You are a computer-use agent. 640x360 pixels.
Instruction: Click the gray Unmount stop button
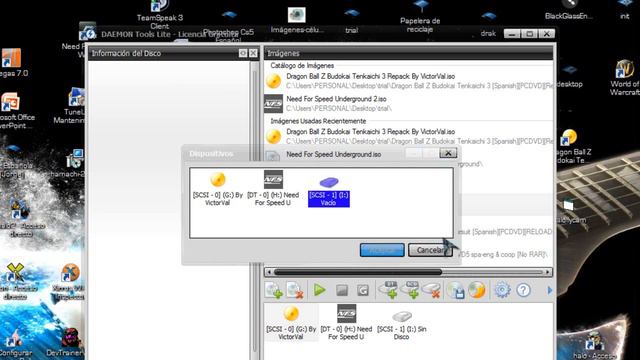pyautogui.click(x=342, y=290)
